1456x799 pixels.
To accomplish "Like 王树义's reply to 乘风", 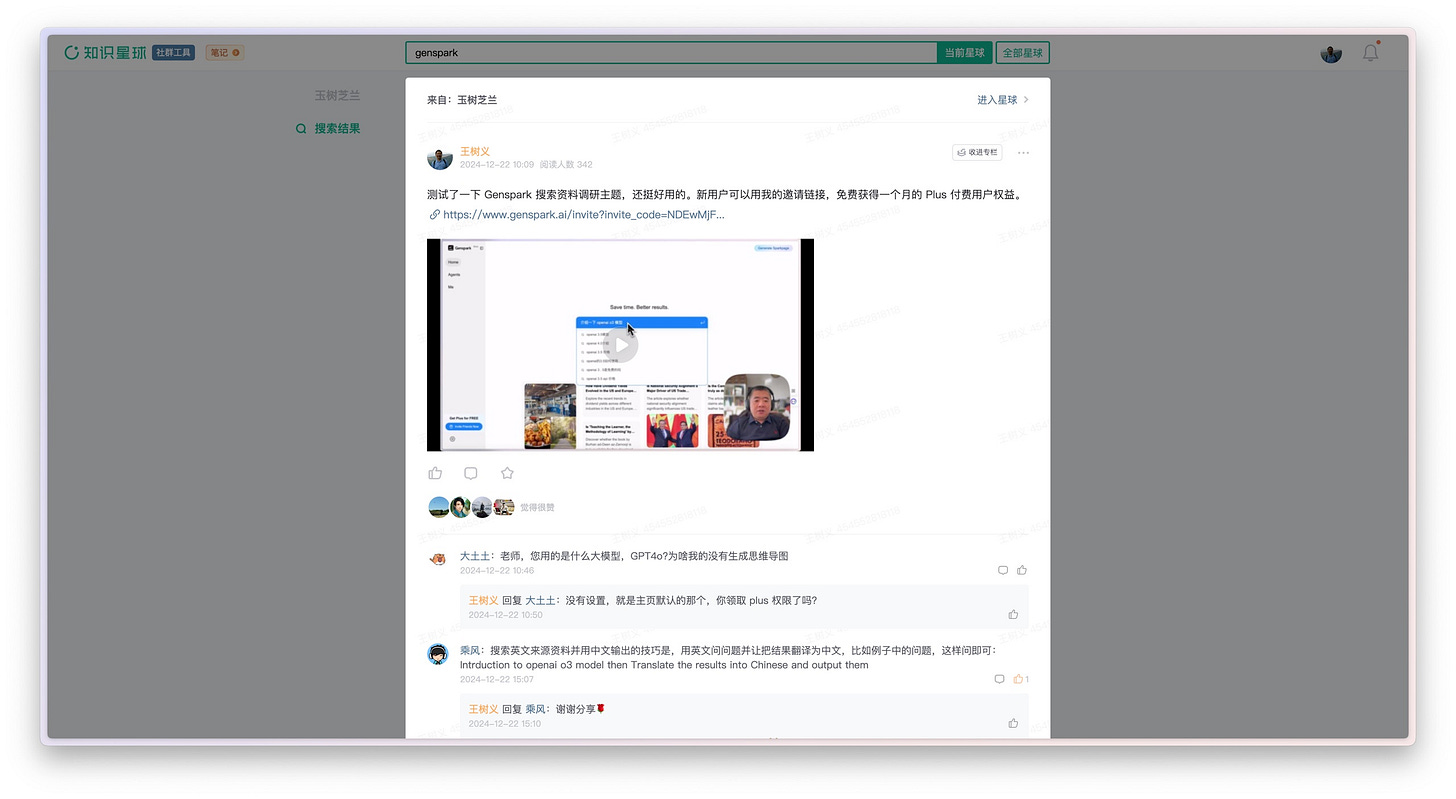I will tap(1013, 723).
